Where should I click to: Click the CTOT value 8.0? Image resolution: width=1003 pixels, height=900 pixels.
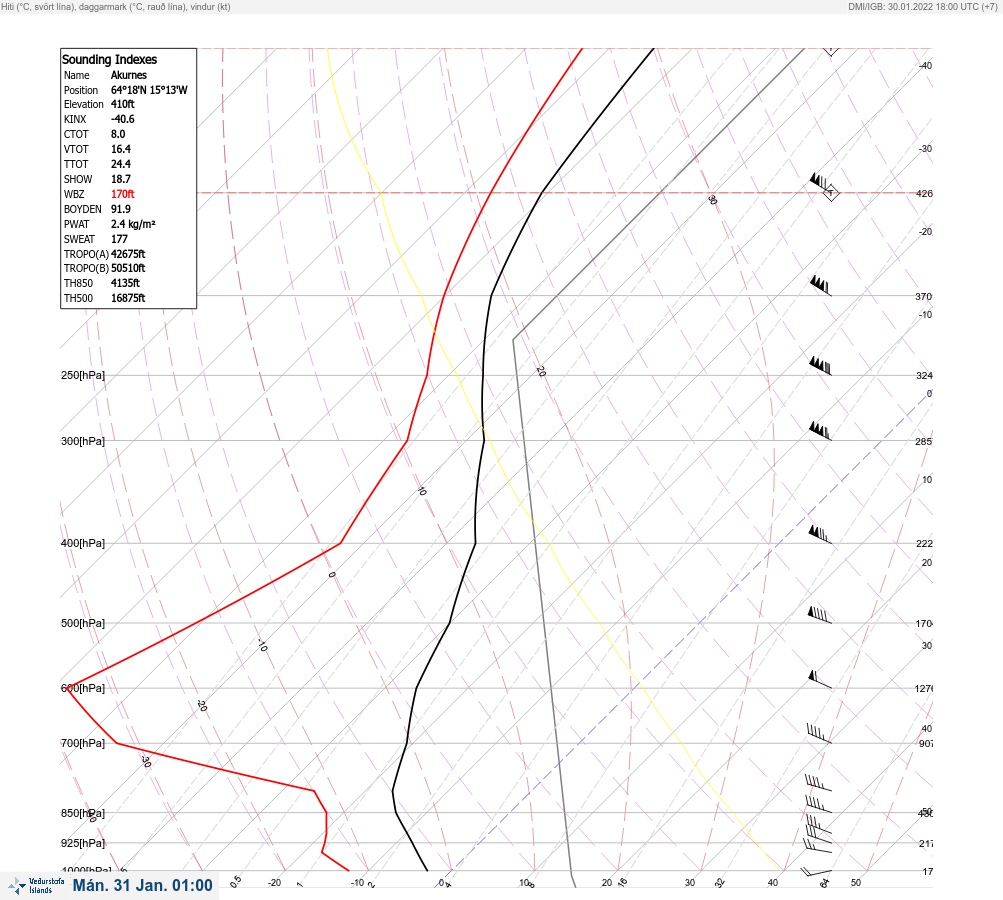click(x=118, y=134)
